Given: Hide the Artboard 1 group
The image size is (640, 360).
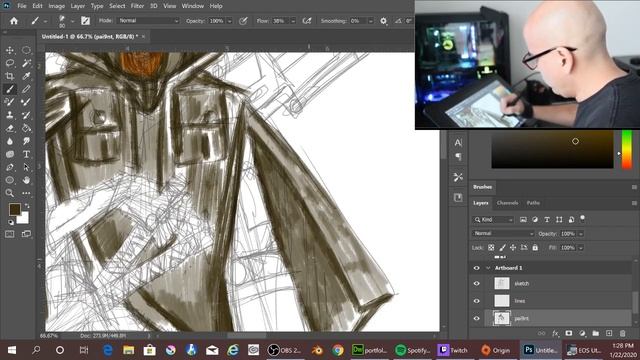Looking at the screenshot, I should [x=476, y=268].
